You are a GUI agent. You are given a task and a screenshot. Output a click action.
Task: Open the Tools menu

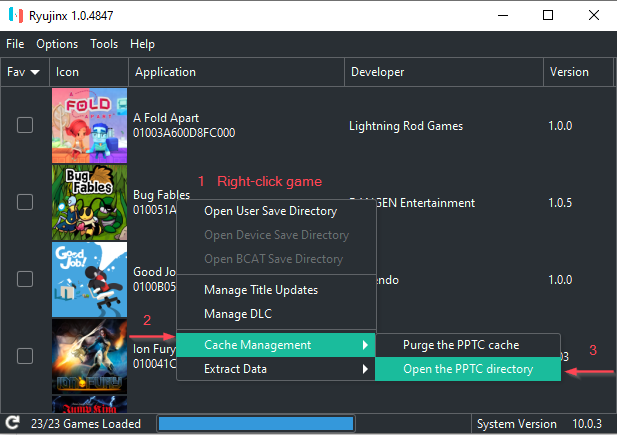tap(104, 44)
